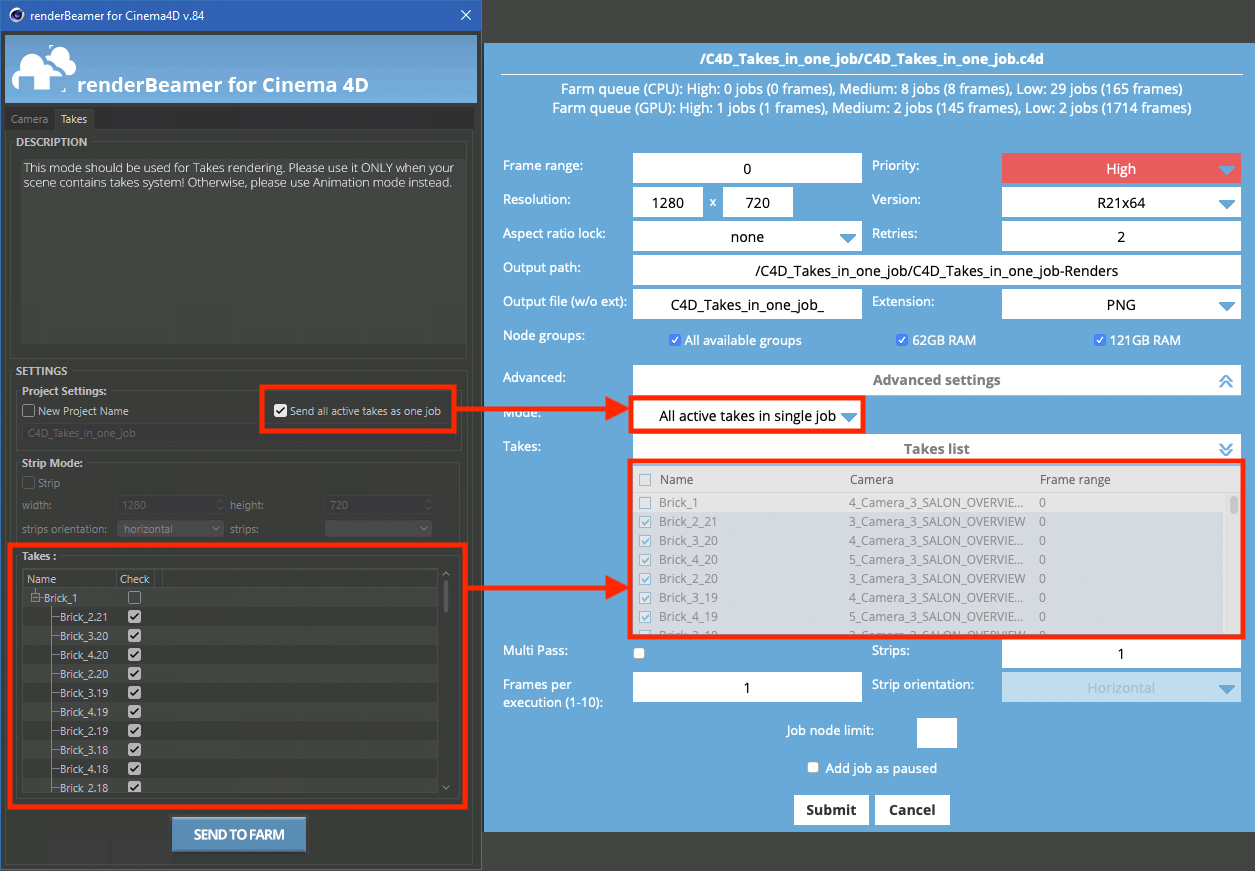This screenshot has width=1255, height=871.
Task: Click the SEND TO FARM button
Action: (x=239, y=834)
